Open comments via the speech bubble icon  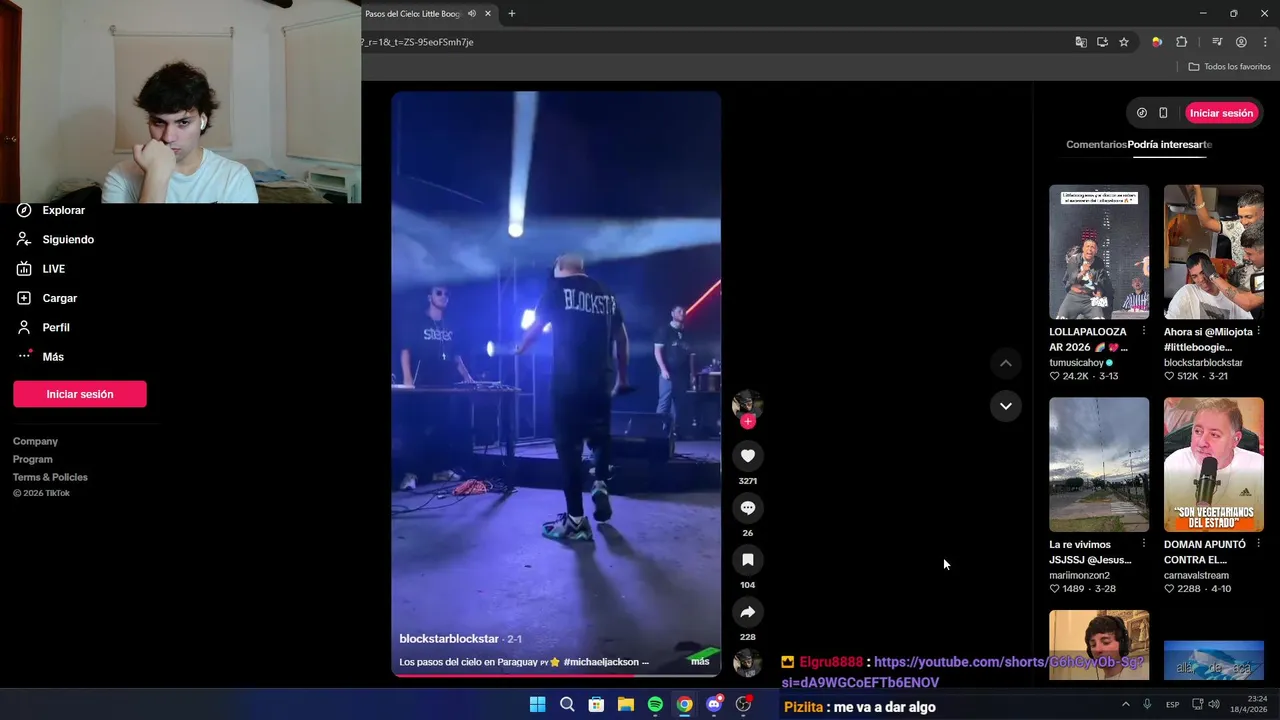pyautogui.click(x=747, y=508)
